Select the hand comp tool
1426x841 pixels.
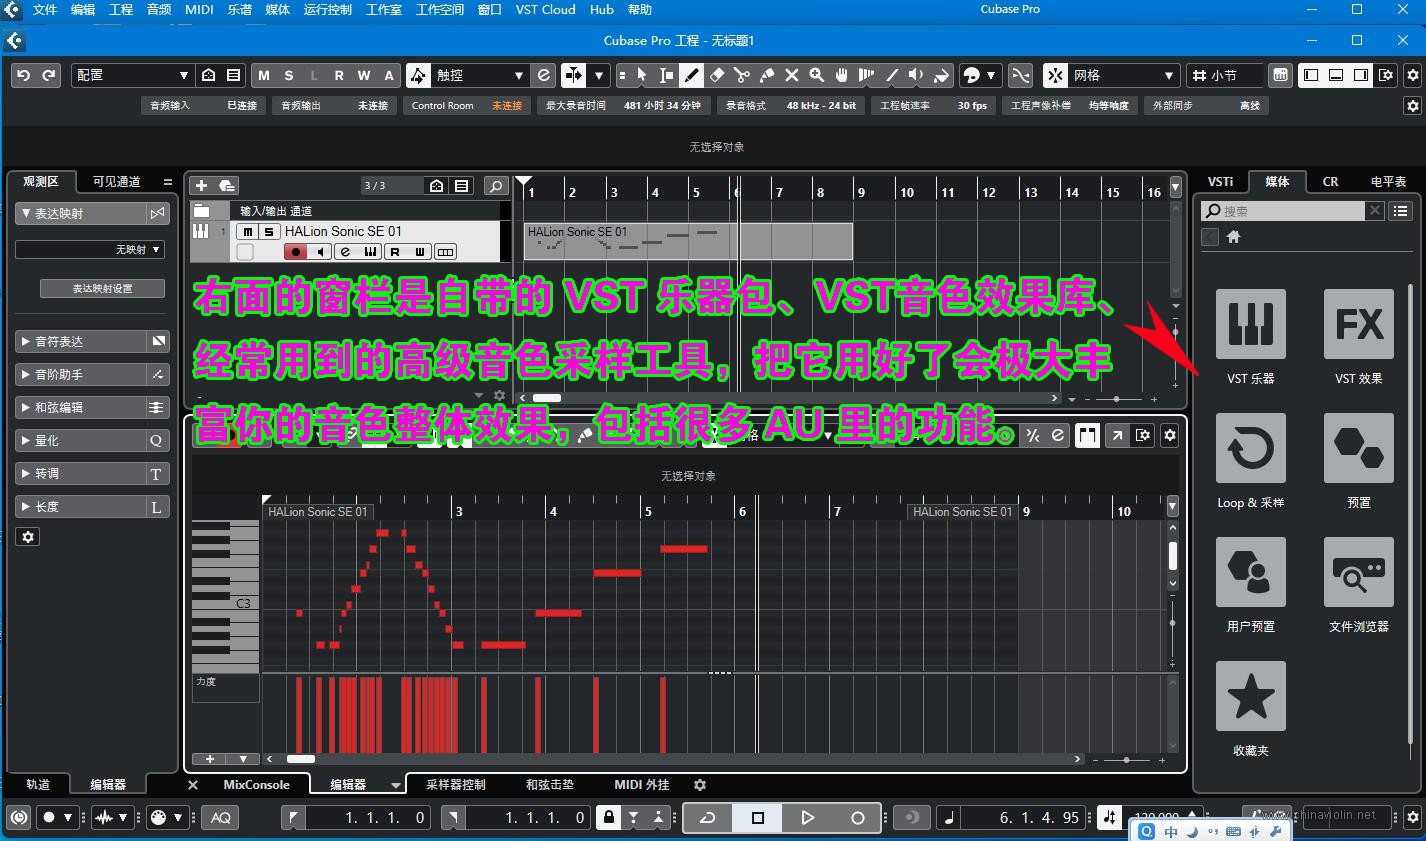842,75
